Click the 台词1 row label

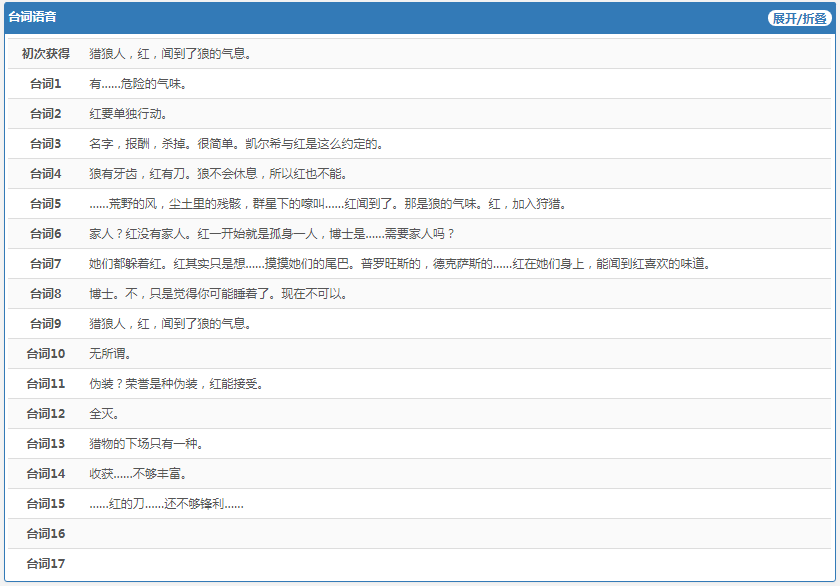pyautogui.click(x=46, y=84)
